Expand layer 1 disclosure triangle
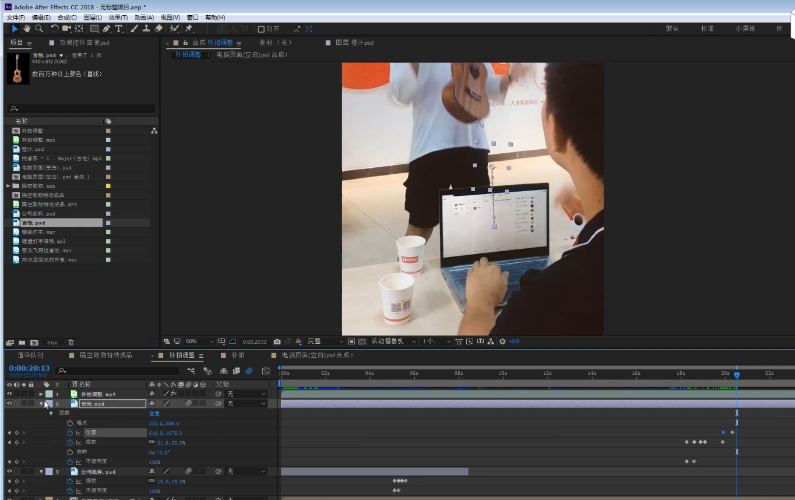This screenshot has width=795, height=500. (41, 394)
